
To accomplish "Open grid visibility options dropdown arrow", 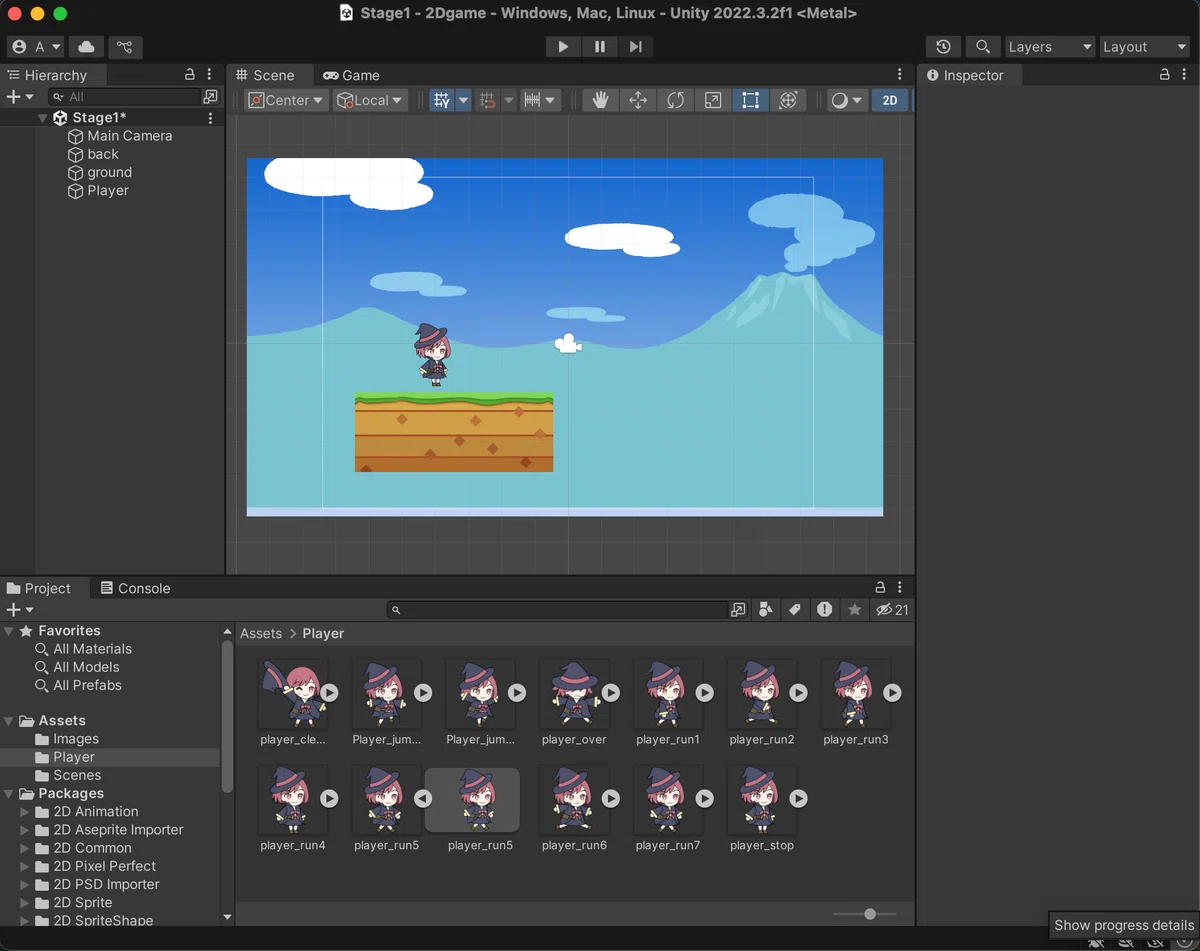I will pos(463,100).
